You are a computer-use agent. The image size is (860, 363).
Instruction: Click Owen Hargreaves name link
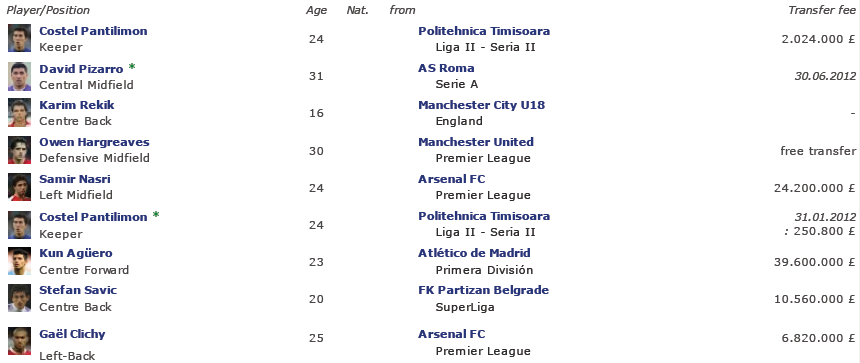point(94,142)
